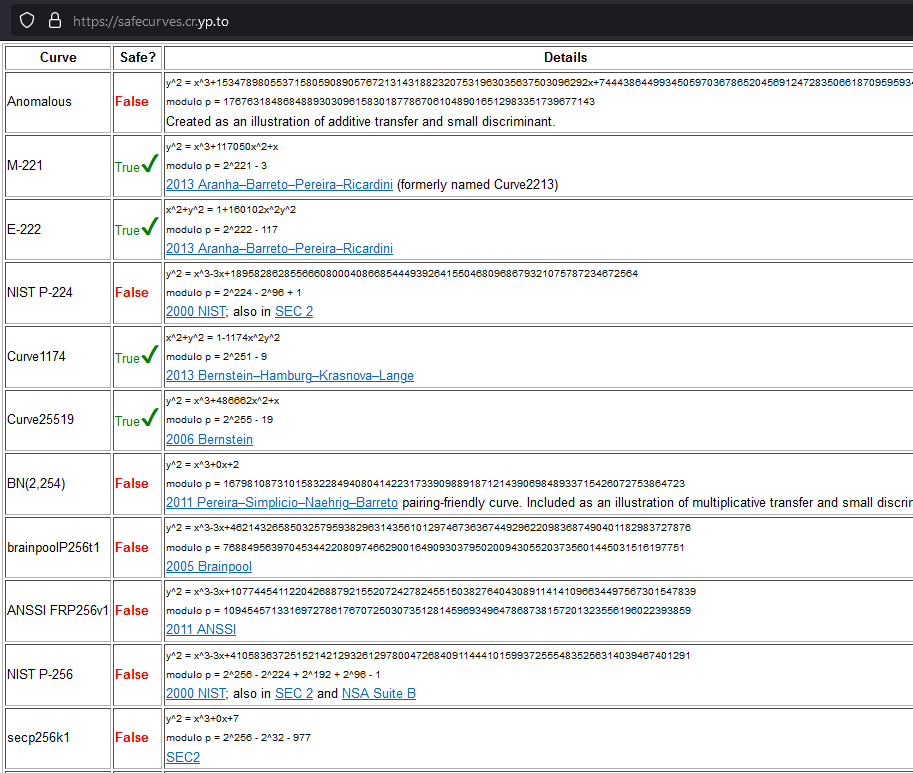This screenshot has width=913, height=773.
Task: Click the False value in brainpoolP256t1 row
Action: coord(132,548)
